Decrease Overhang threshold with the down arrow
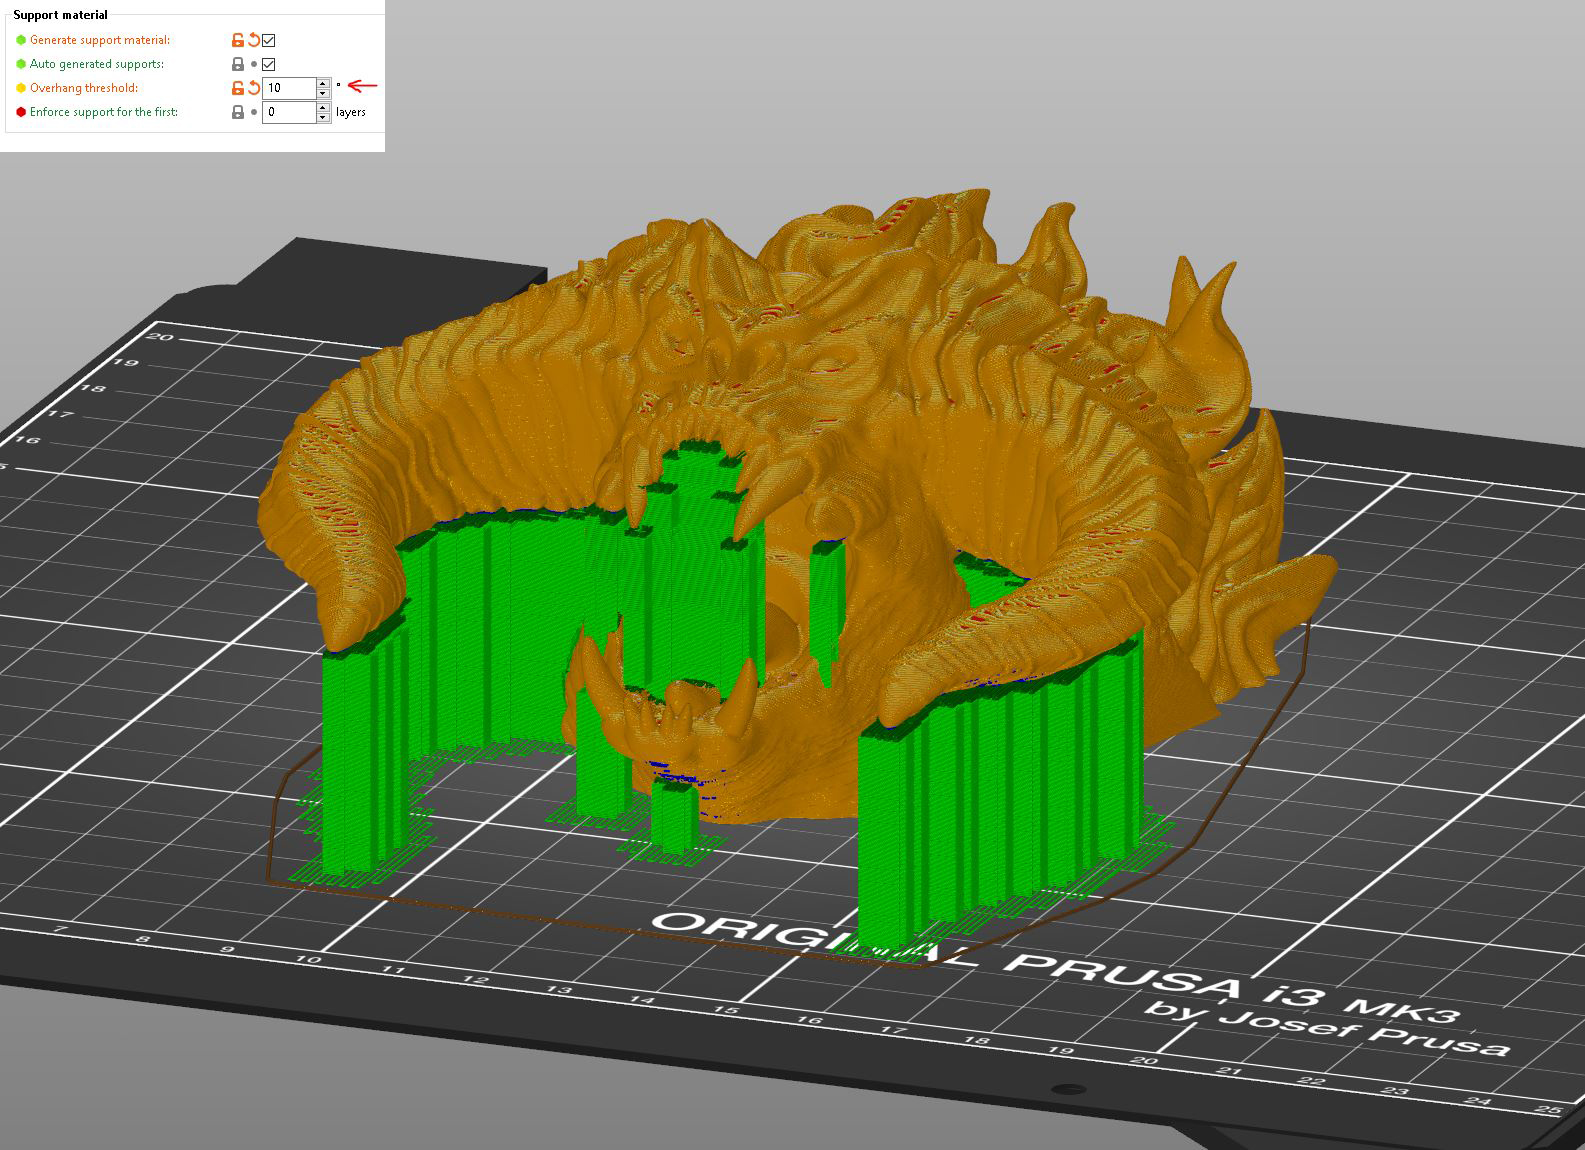The image size is (1585, 1150). 323,93
